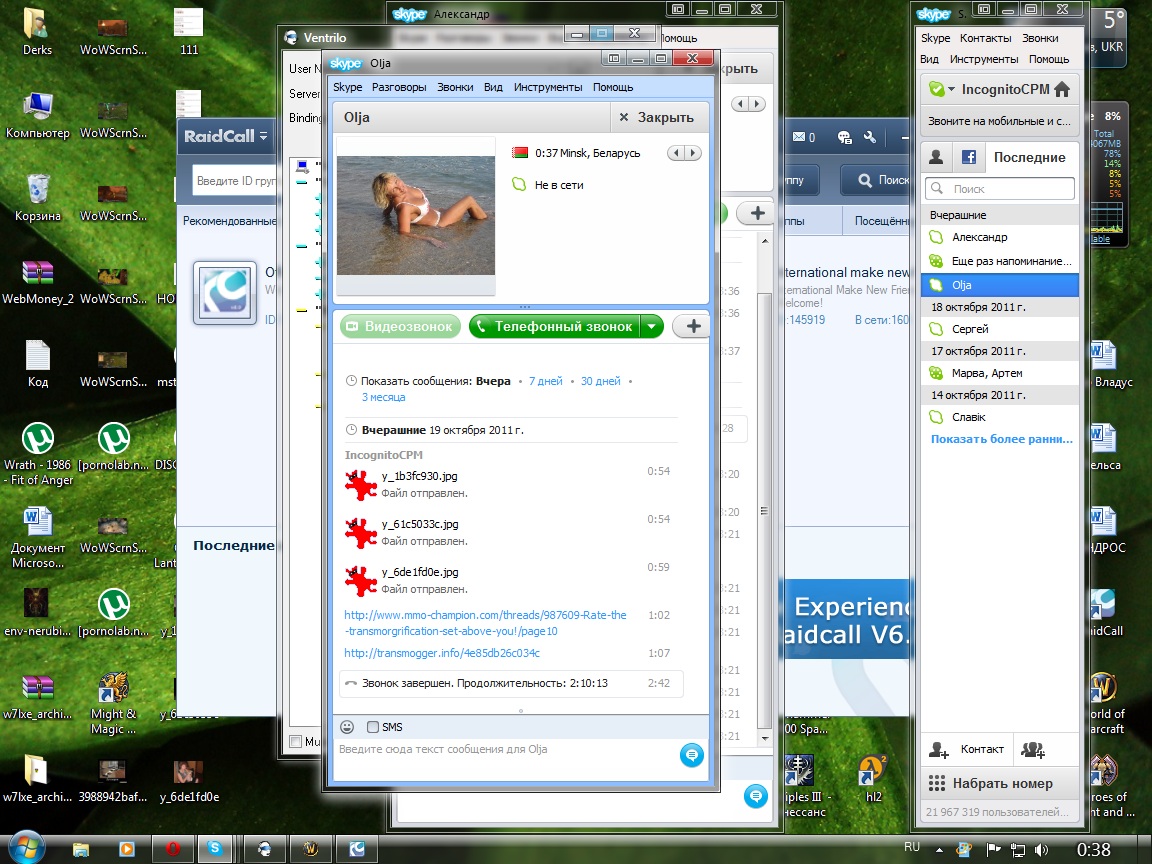Image resolution: width=1152 pixels, height=864 pixels.
Task: Switch to the contacts person tab in Skype
Action: (936, 156)
